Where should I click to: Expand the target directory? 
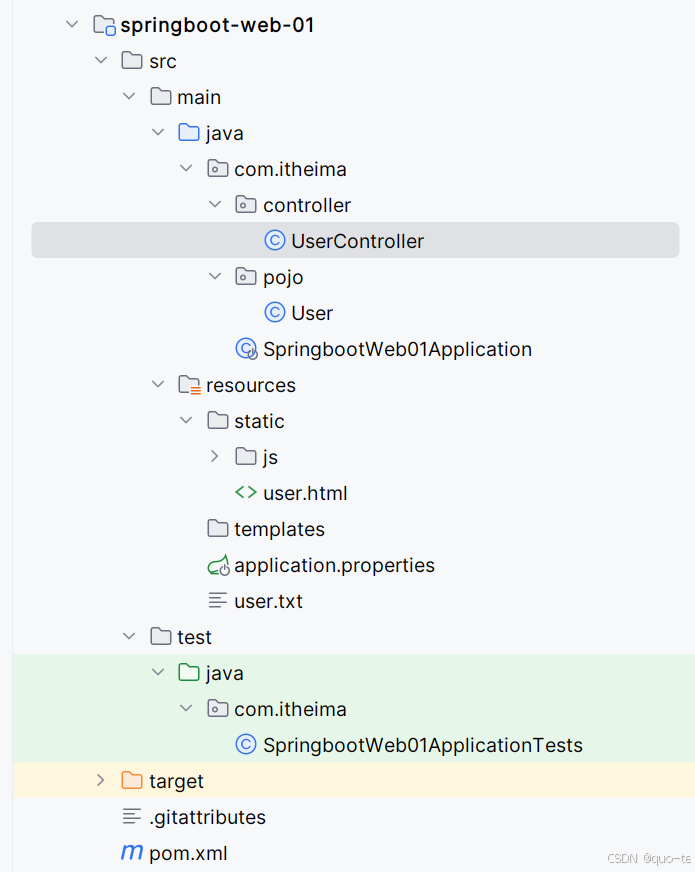100,781
